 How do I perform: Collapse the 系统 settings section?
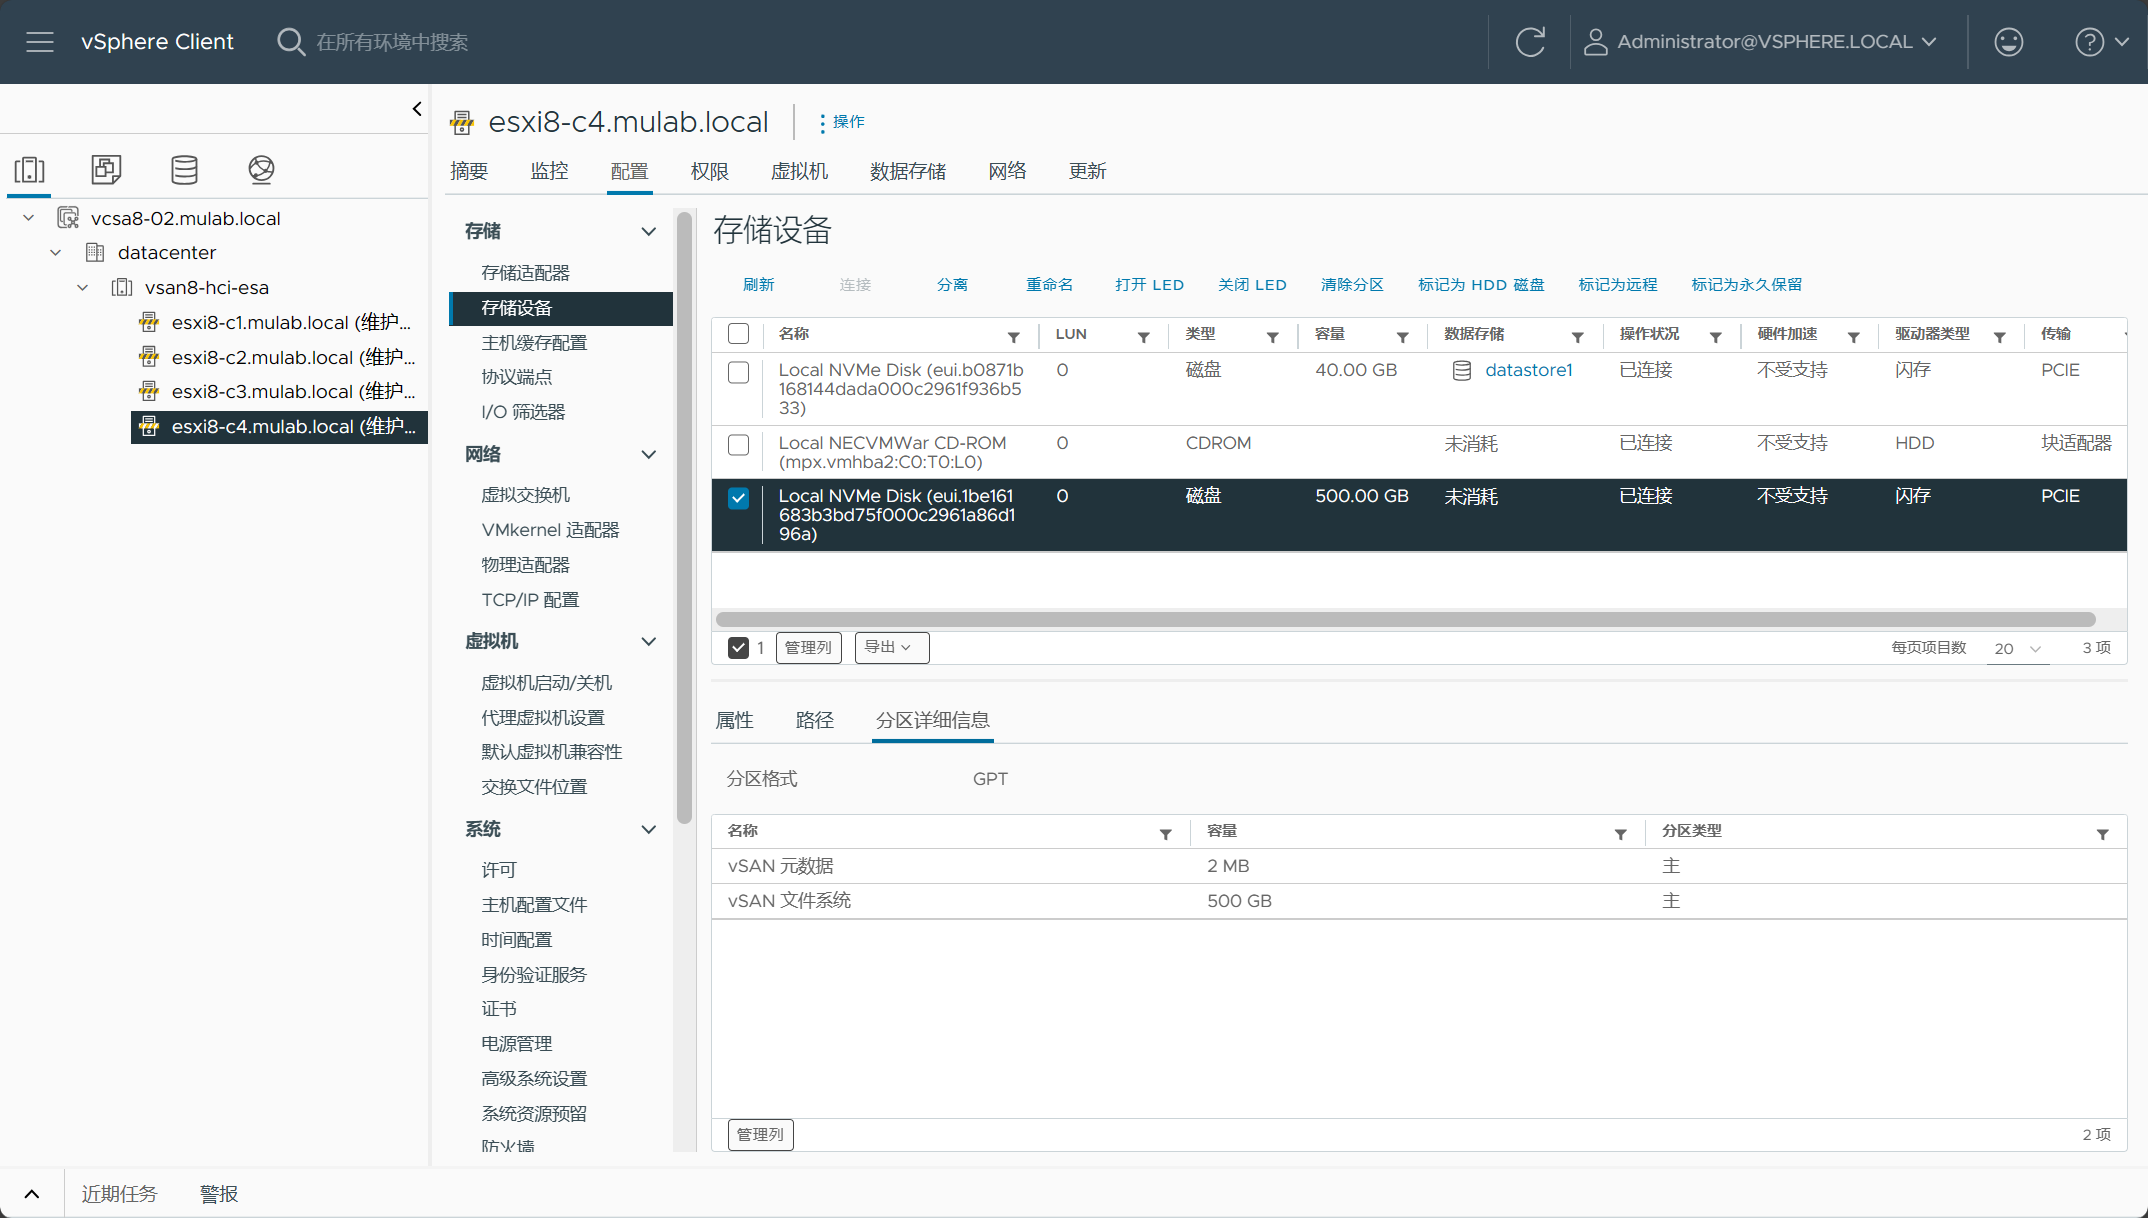point(648,830)
